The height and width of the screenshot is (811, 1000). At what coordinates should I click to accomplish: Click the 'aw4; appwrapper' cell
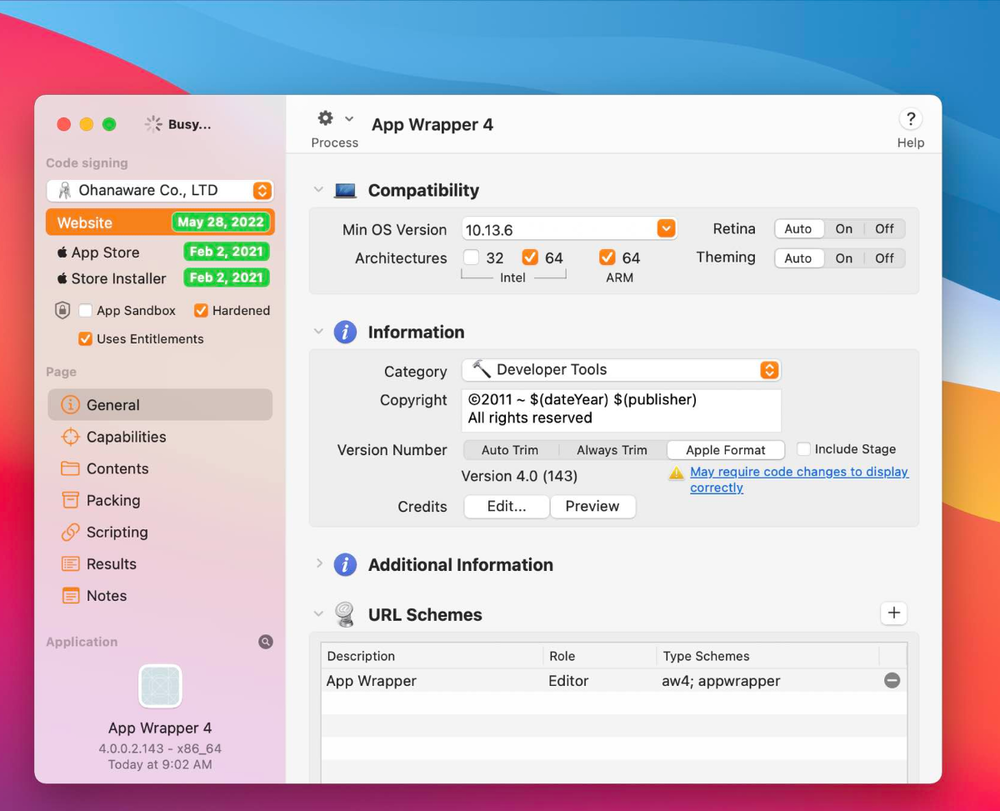(x=721, y=681)
